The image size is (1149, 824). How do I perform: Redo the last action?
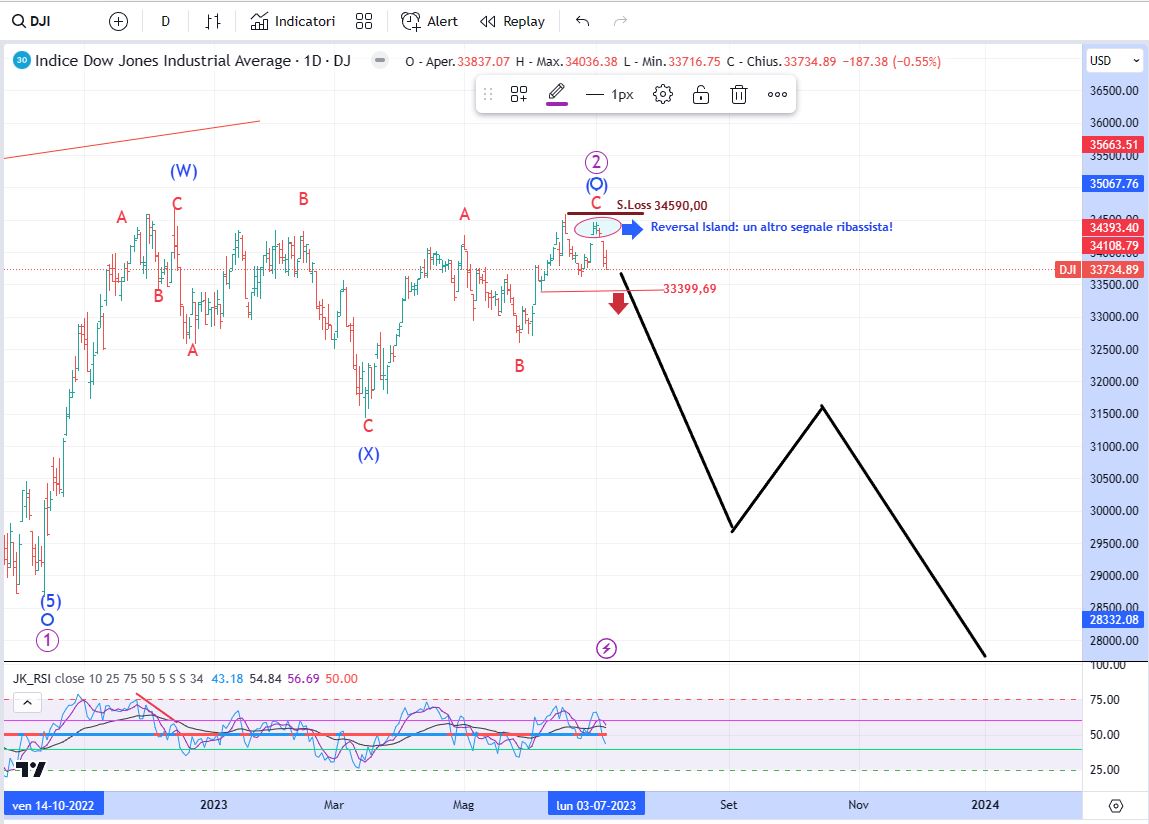pos(620,21)
